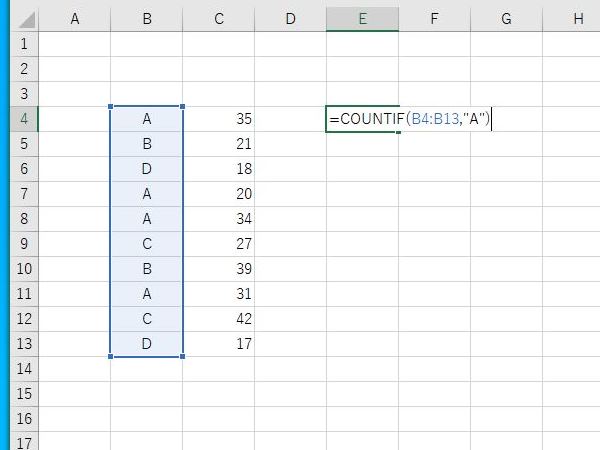
Task: Select column header B
Action: [x=147, y=19]
